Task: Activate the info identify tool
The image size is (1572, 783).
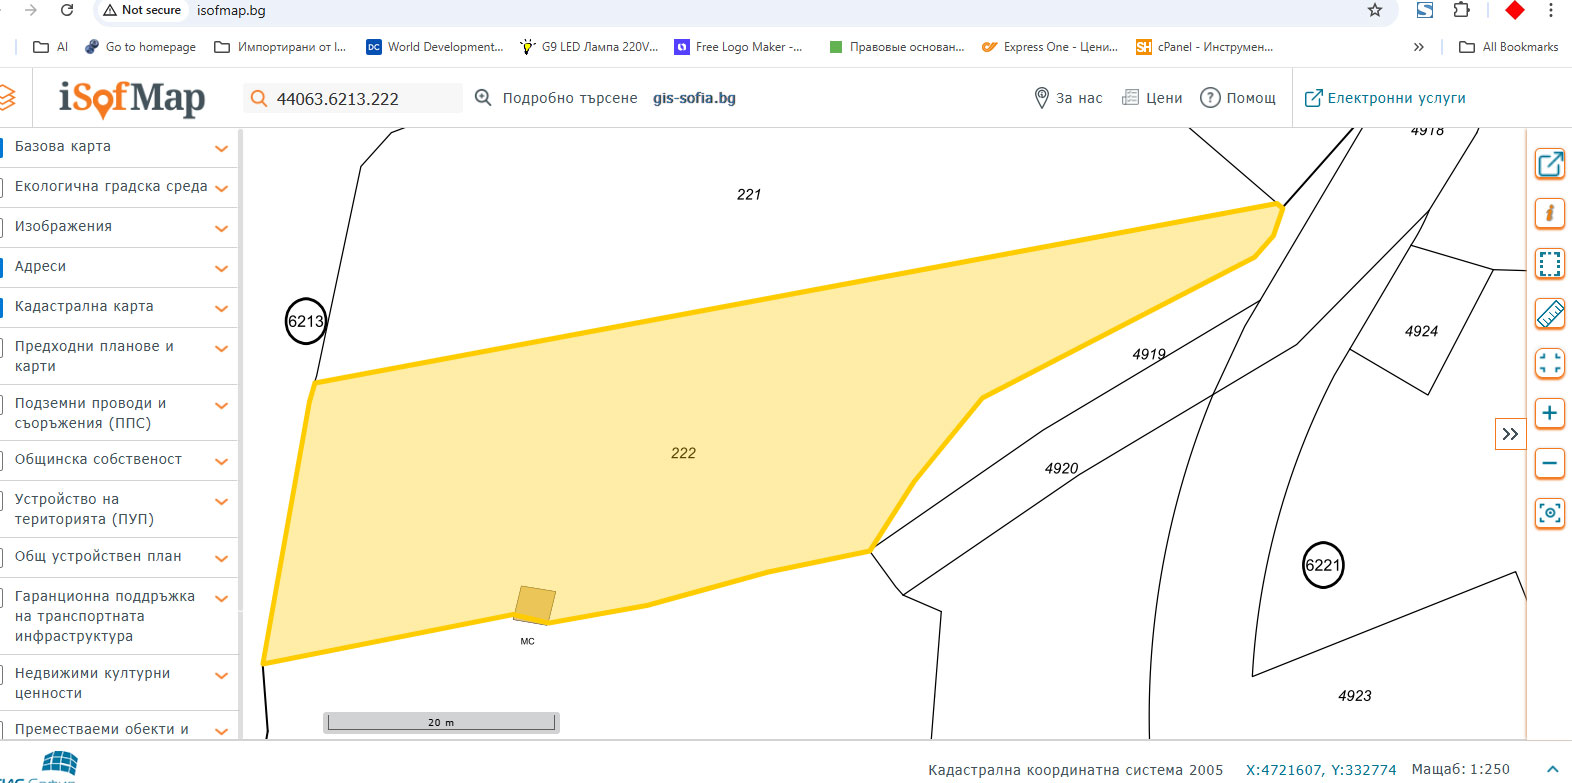Action: coord(1549,213)
